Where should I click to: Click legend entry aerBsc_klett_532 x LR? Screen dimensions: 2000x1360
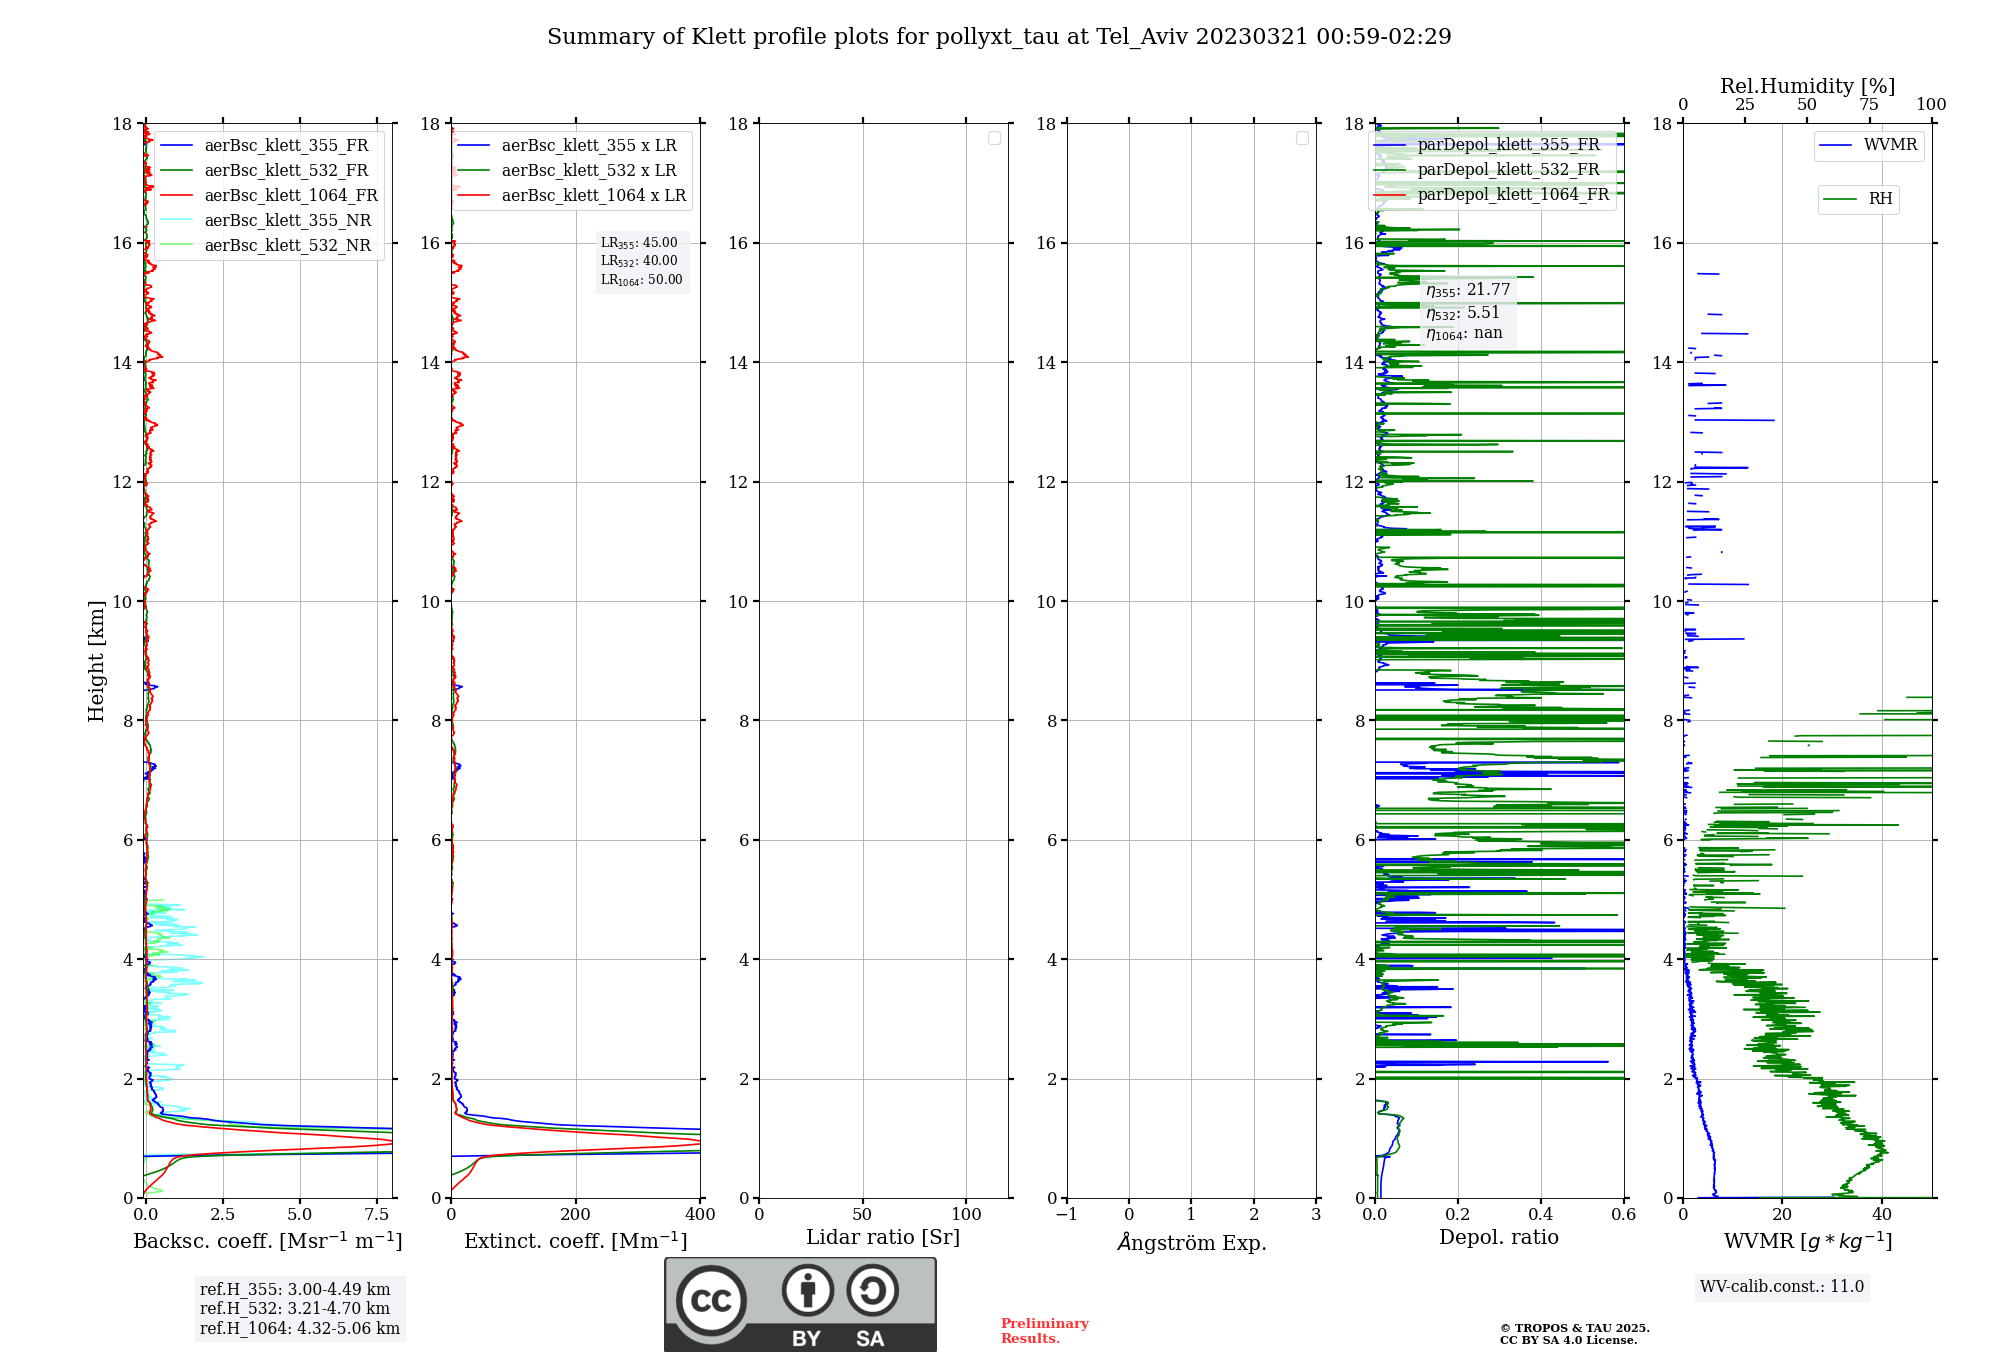pos(567,170)
